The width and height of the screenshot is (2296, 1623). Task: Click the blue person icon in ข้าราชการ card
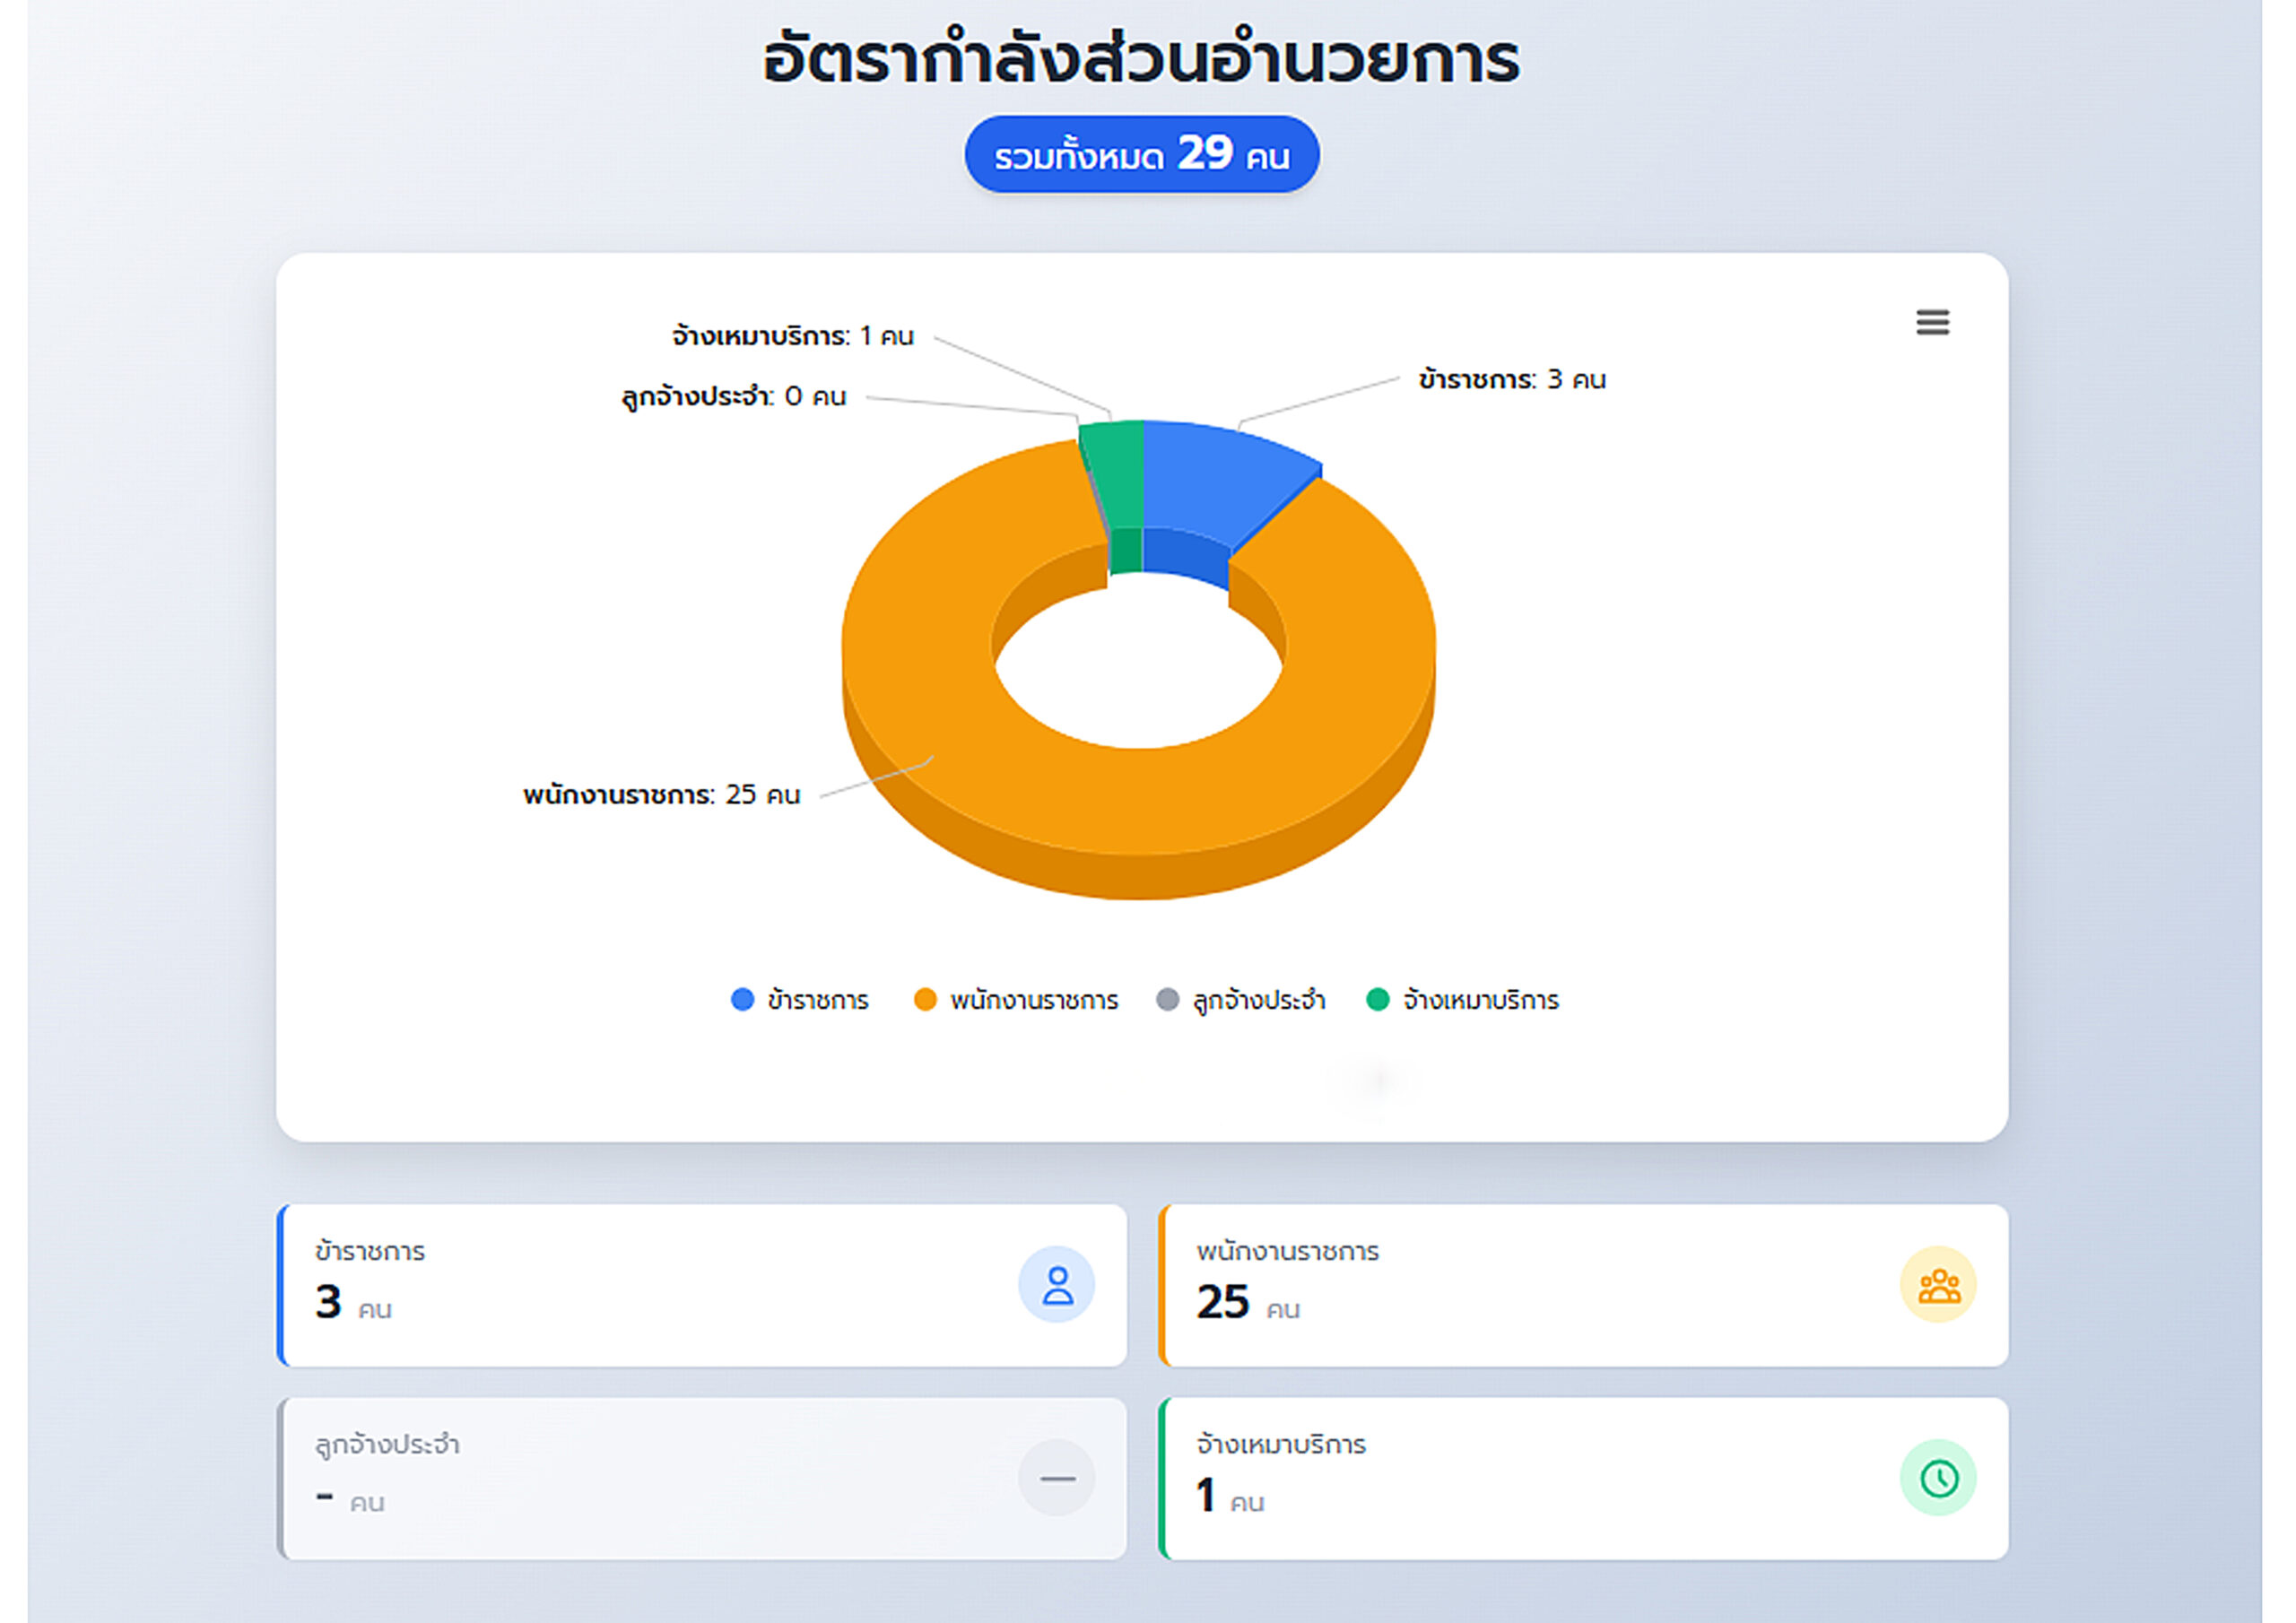point(1057,1285)
